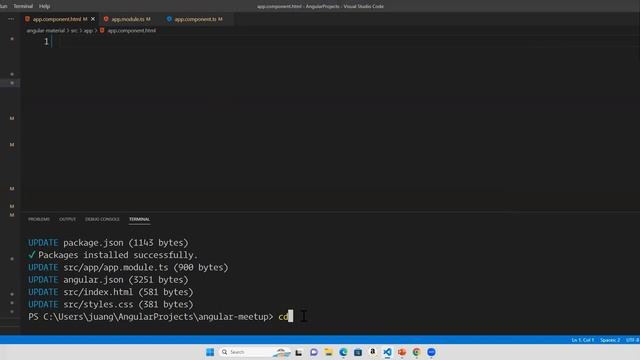Open Task View from the taskbar
The width and height of the screenshot is (640, 360).
coord(299,353)
